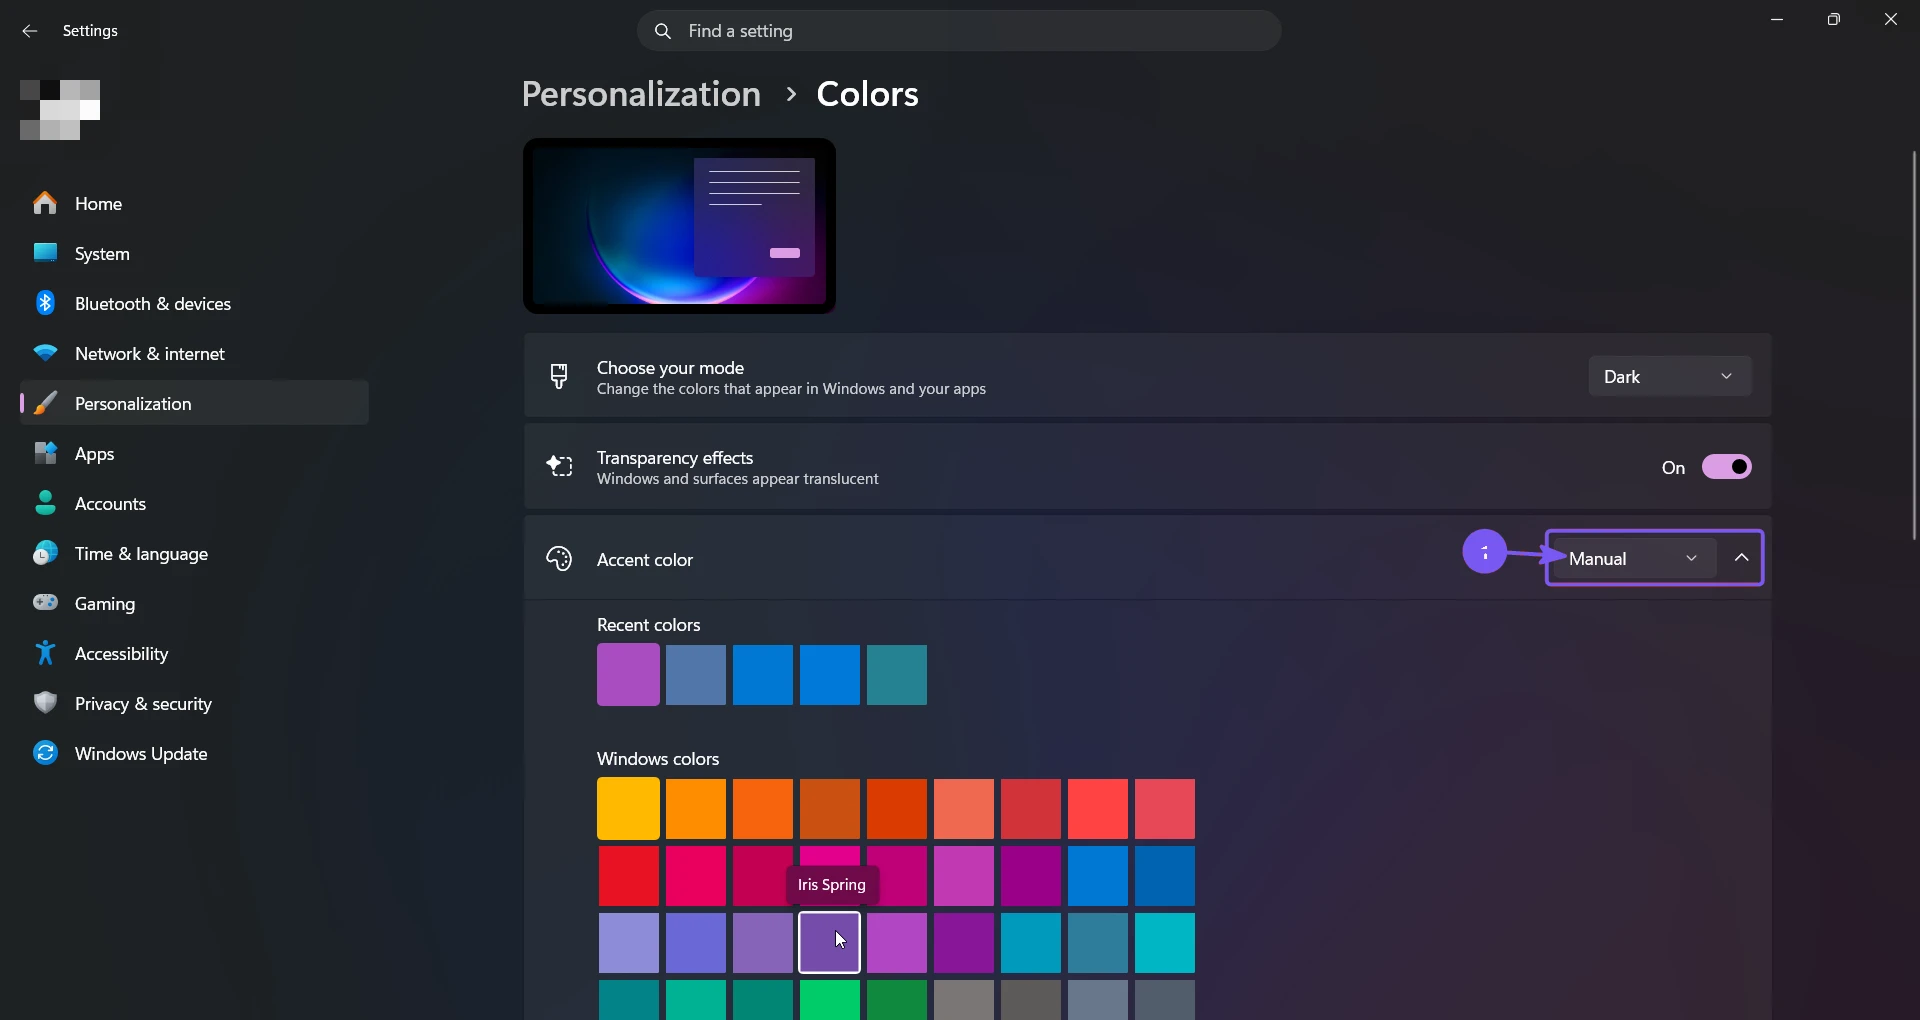Screen dimensions: 1920x1020
Task: Click the Accessibility figure icon
Action: point(45,653)
